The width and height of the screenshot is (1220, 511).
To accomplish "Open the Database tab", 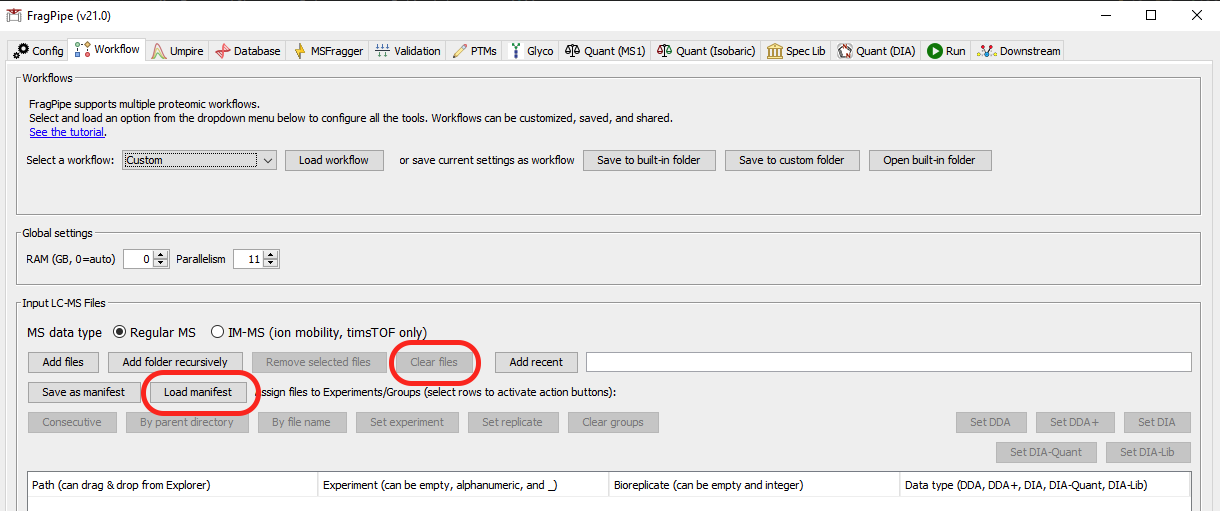I will (247, 51).
